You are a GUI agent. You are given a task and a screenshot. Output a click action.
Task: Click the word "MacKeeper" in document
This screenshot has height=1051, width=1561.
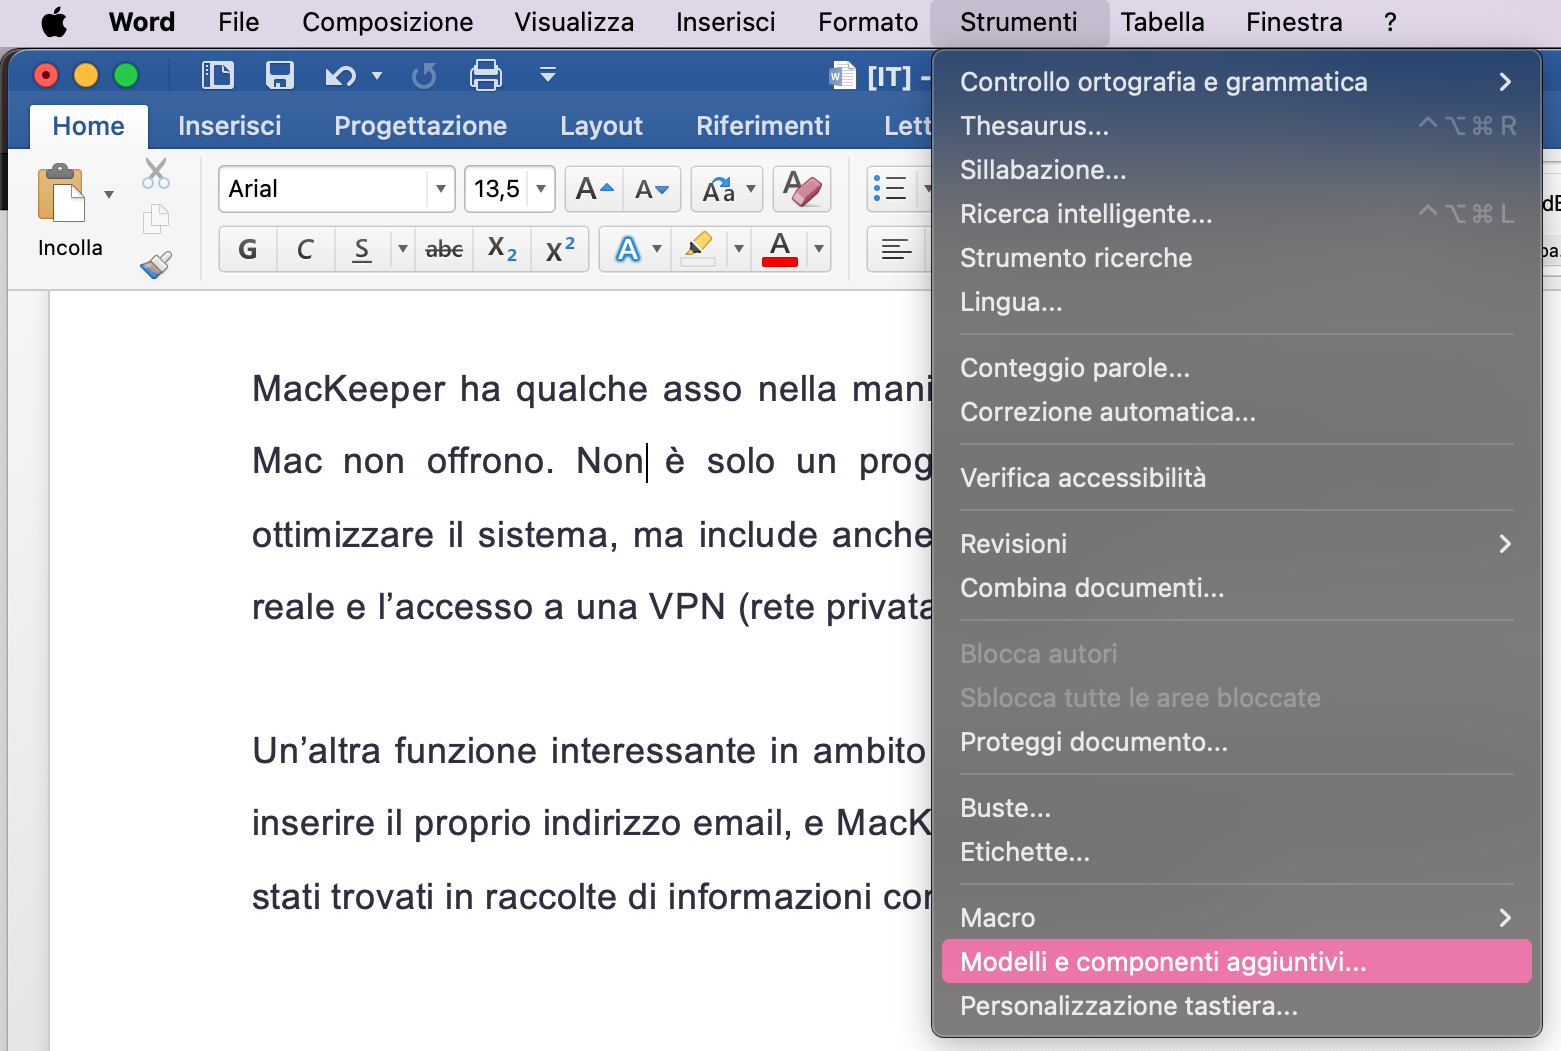click(x=348, y=389)
